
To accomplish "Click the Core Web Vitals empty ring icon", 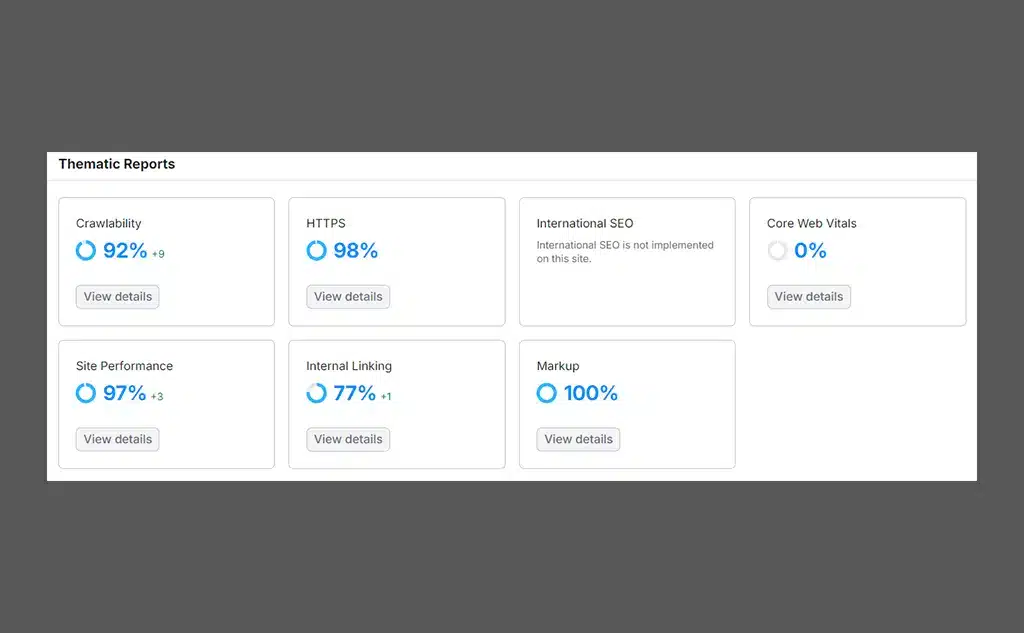I will click(x=777, y=250).
